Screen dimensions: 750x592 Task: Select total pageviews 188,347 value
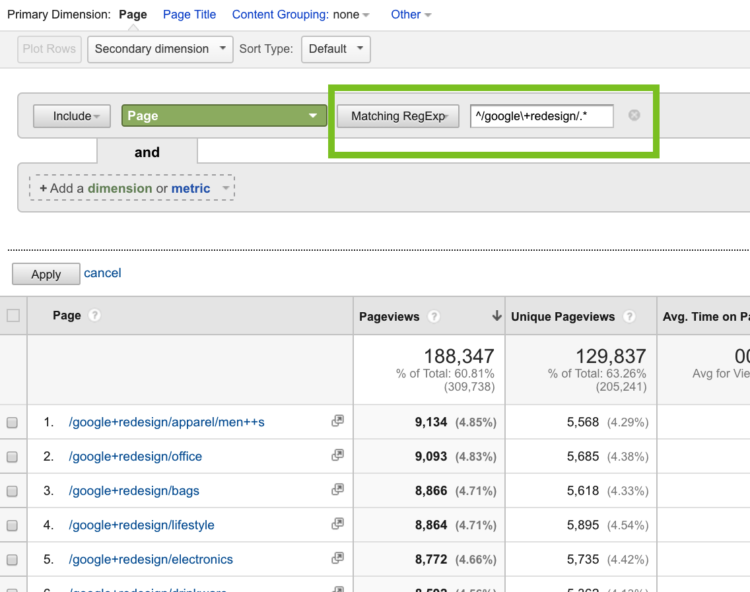tap(459, 356)
